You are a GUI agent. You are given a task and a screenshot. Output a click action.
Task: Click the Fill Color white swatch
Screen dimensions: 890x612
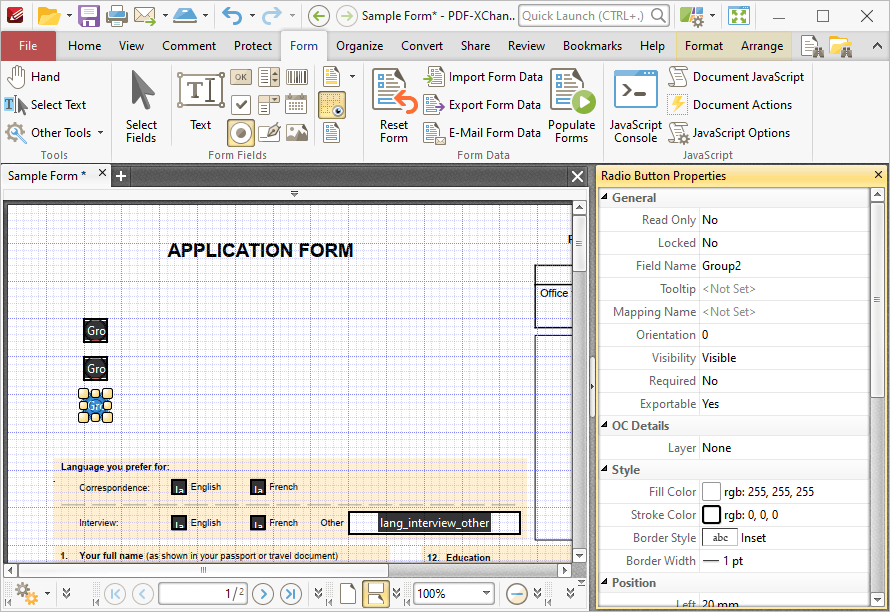pos(711,492)
